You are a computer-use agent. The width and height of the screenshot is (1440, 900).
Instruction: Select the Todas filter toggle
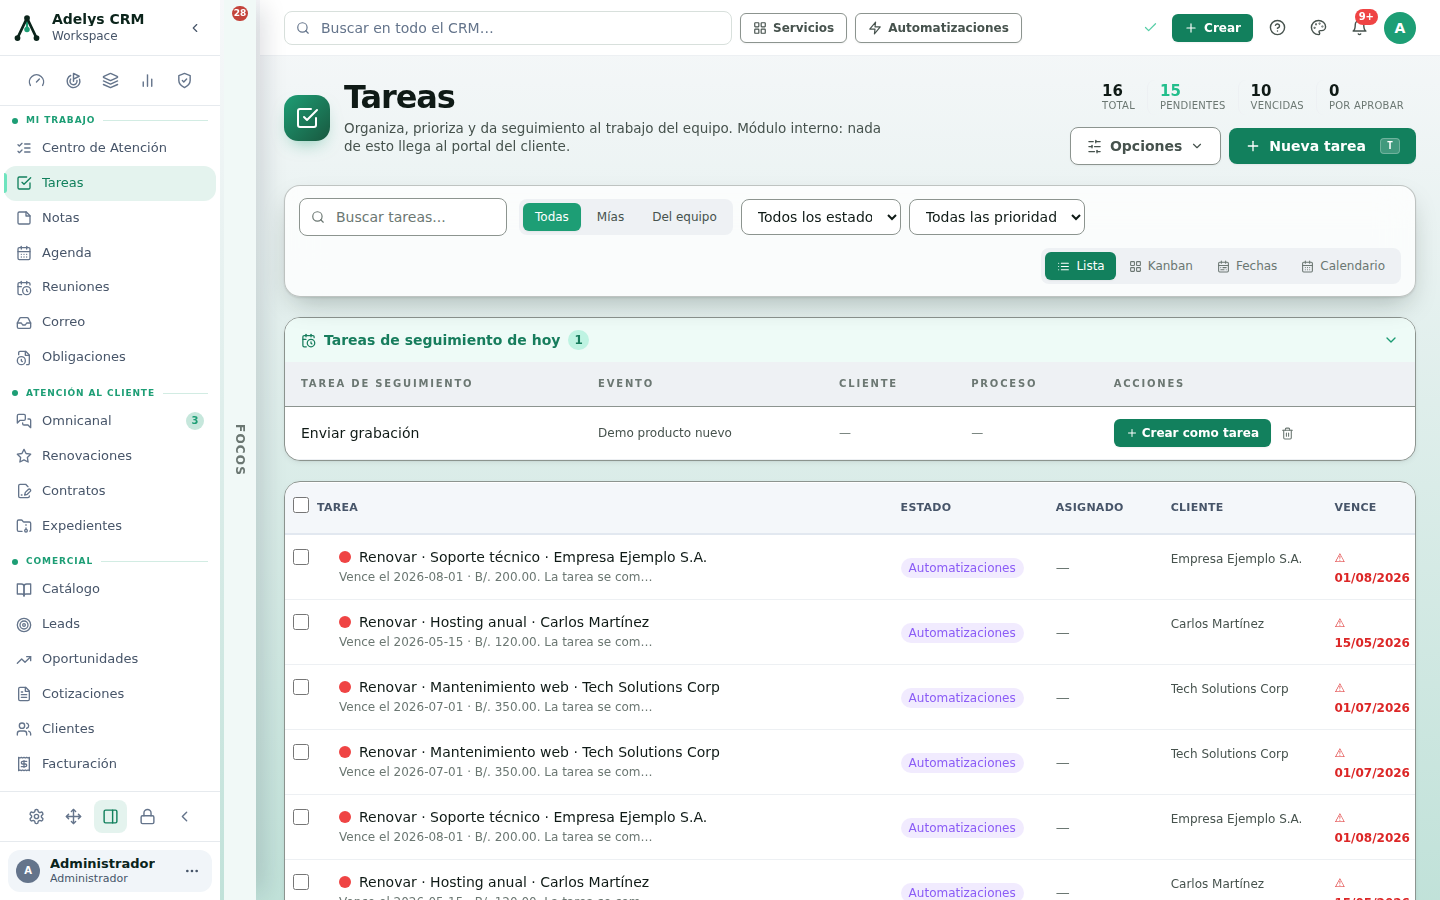coord(552,217)
